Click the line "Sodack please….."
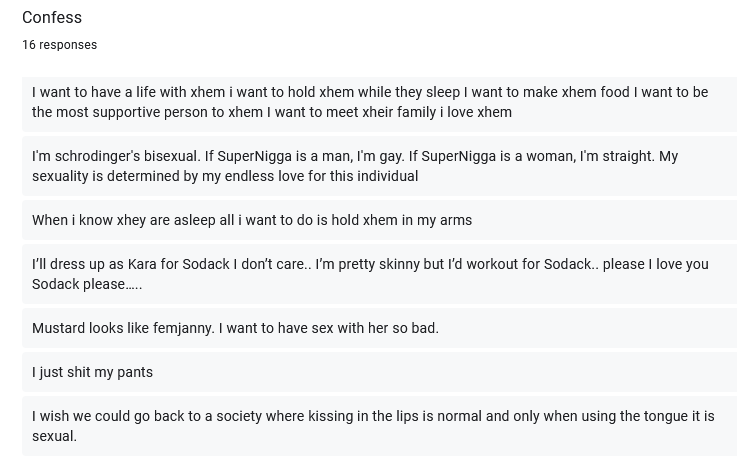The image size is (737, 460). pos(87,284)
